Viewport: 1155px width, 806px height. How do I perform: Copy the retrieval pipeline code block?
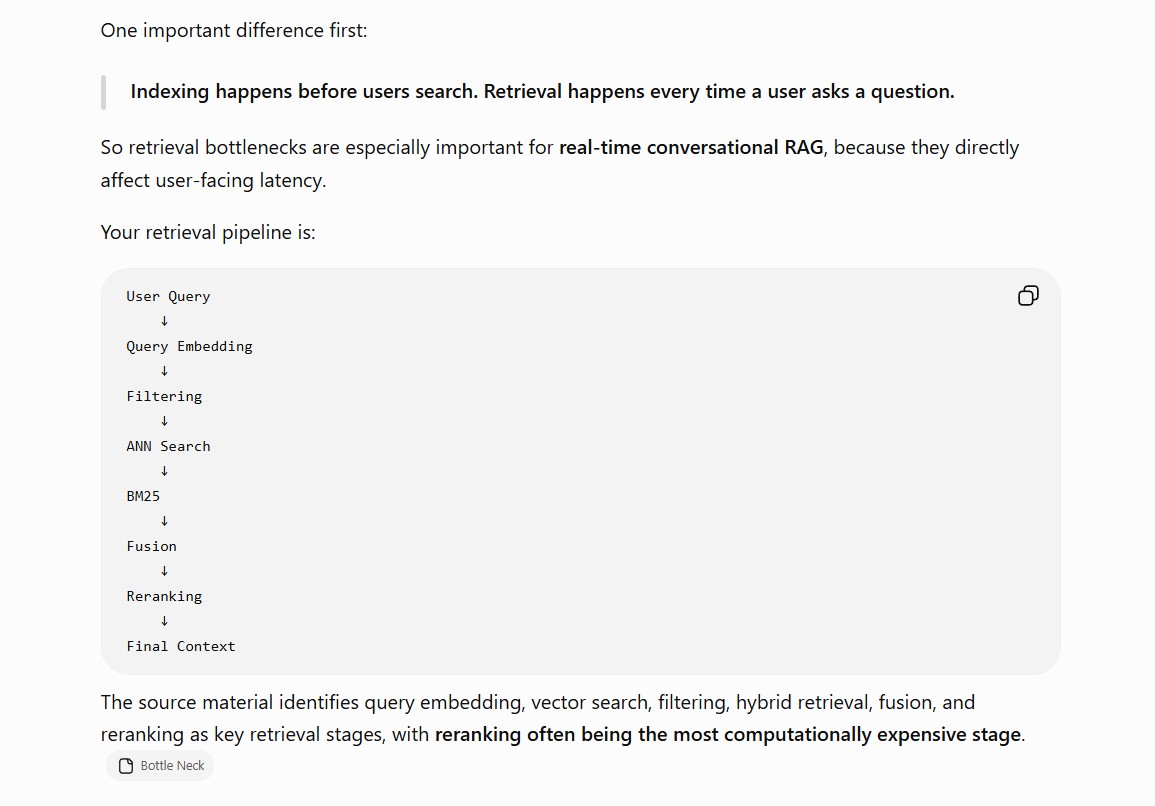coord(1028,295)
